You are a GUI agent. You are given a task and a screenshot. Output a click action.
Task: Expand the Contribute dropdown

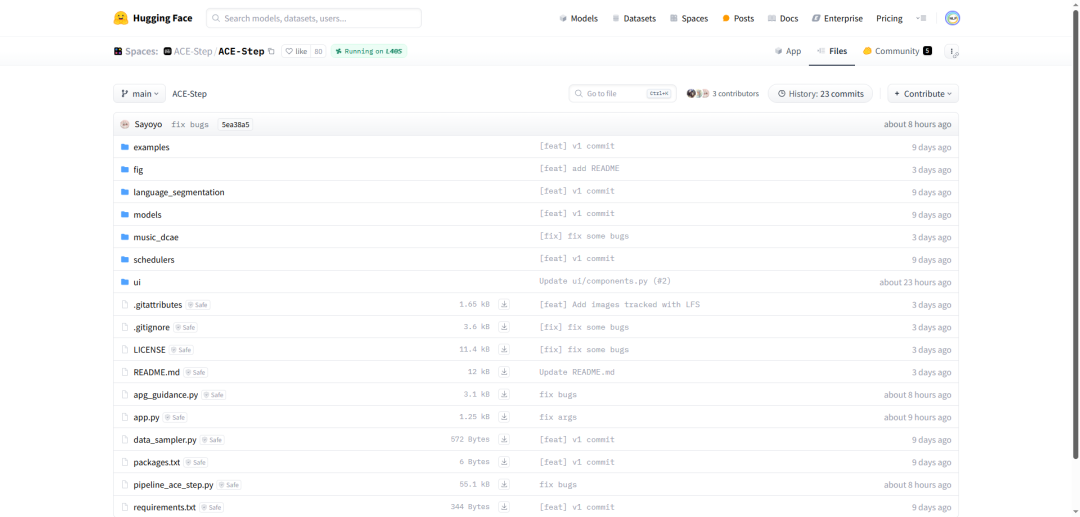pyautogui.click(x=923, y=94)
